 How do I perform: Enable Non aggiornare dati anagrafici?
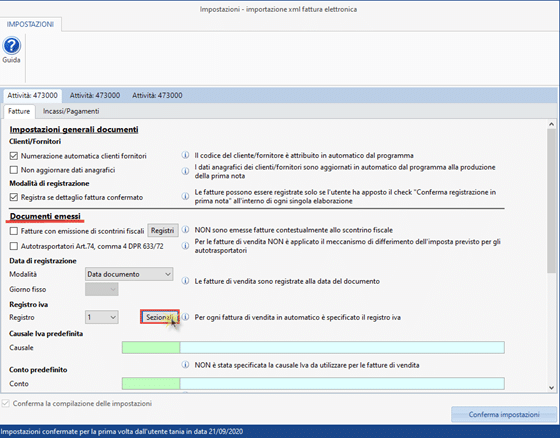click(x=14, y=170)
